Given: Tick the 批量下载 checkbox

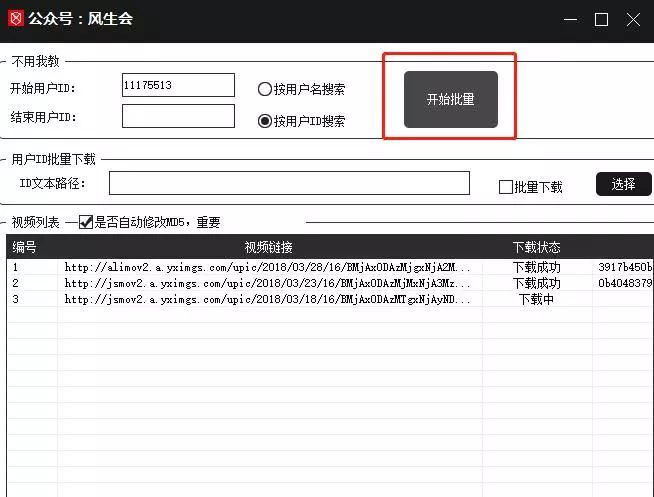Looking at the screenshot, I should tap(506, 187).
